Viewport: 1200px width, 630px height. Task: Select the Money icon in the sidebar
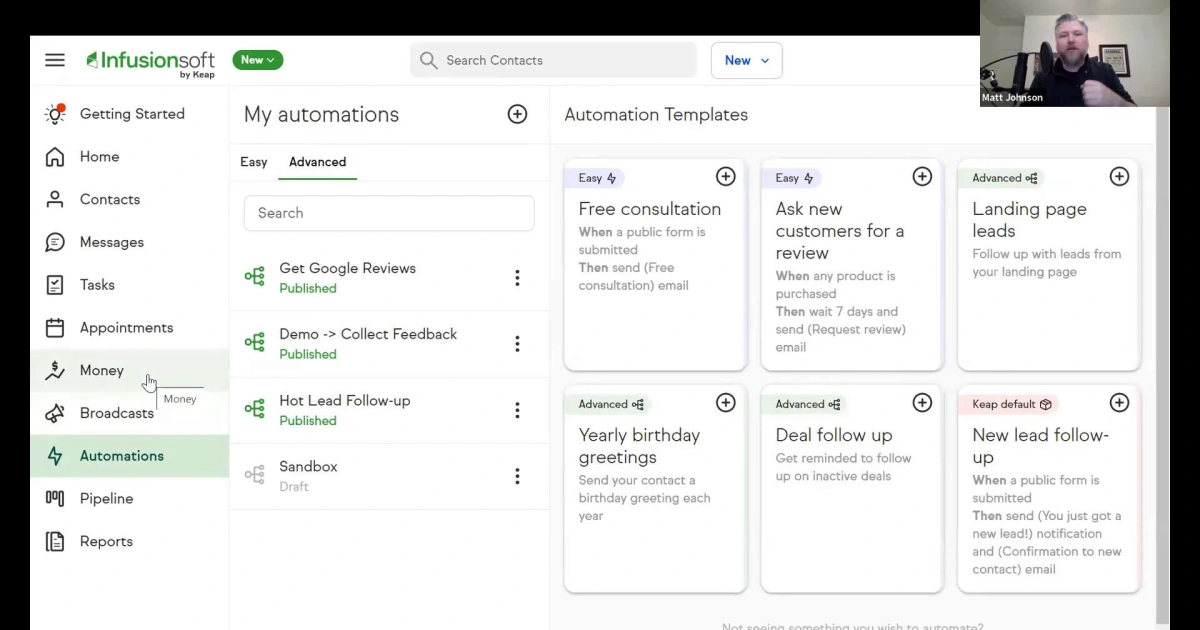[55, 370]
